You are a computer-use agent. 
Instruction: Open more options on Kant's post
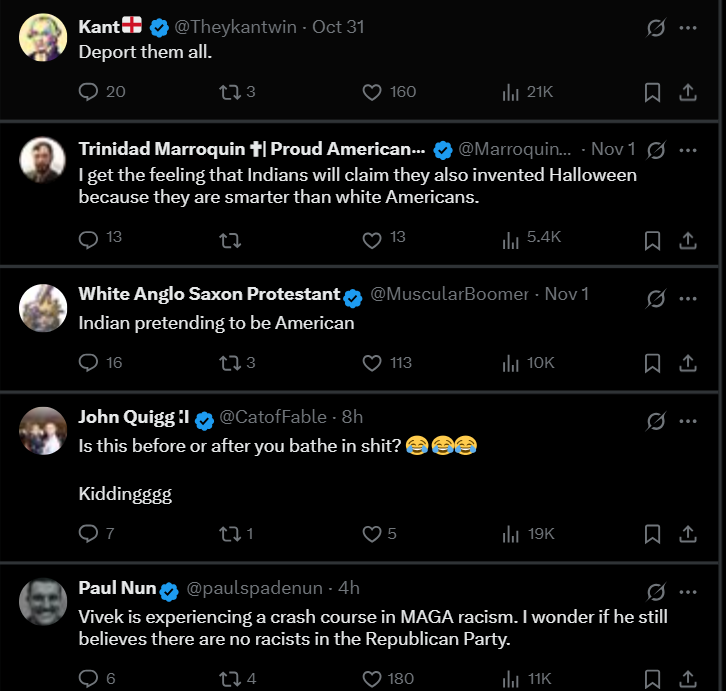click(x=688, y=28)
